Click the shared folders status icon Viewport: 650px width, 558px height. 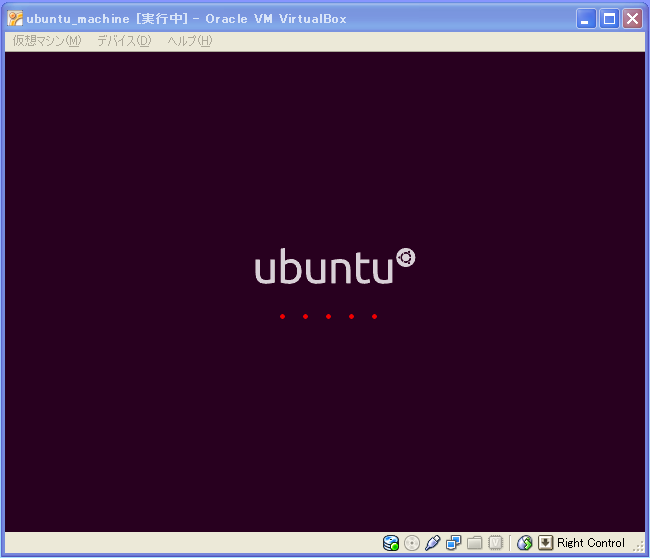click(x=474, y=543)
